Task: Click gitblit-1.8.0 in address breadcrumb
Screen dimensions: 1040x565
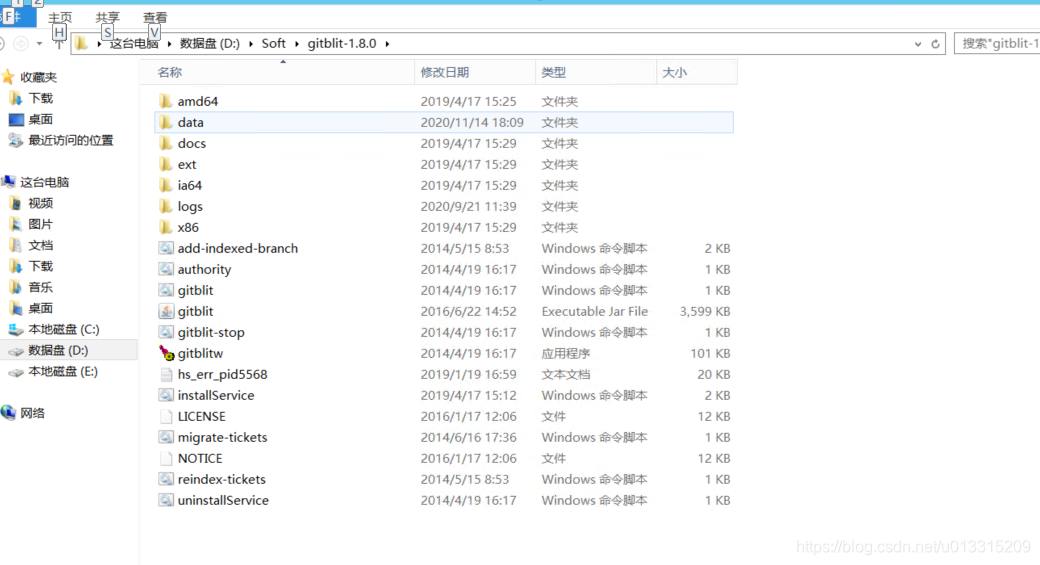Action: coord(342,44)
